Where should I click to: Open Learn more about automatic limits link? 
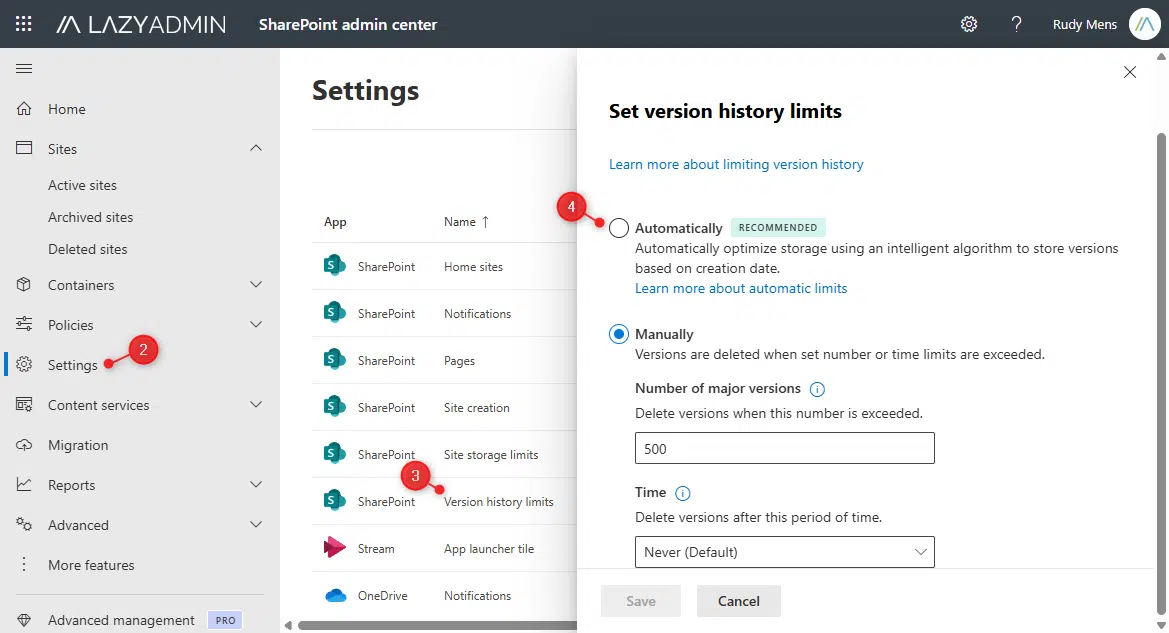[x=741, y=289]
